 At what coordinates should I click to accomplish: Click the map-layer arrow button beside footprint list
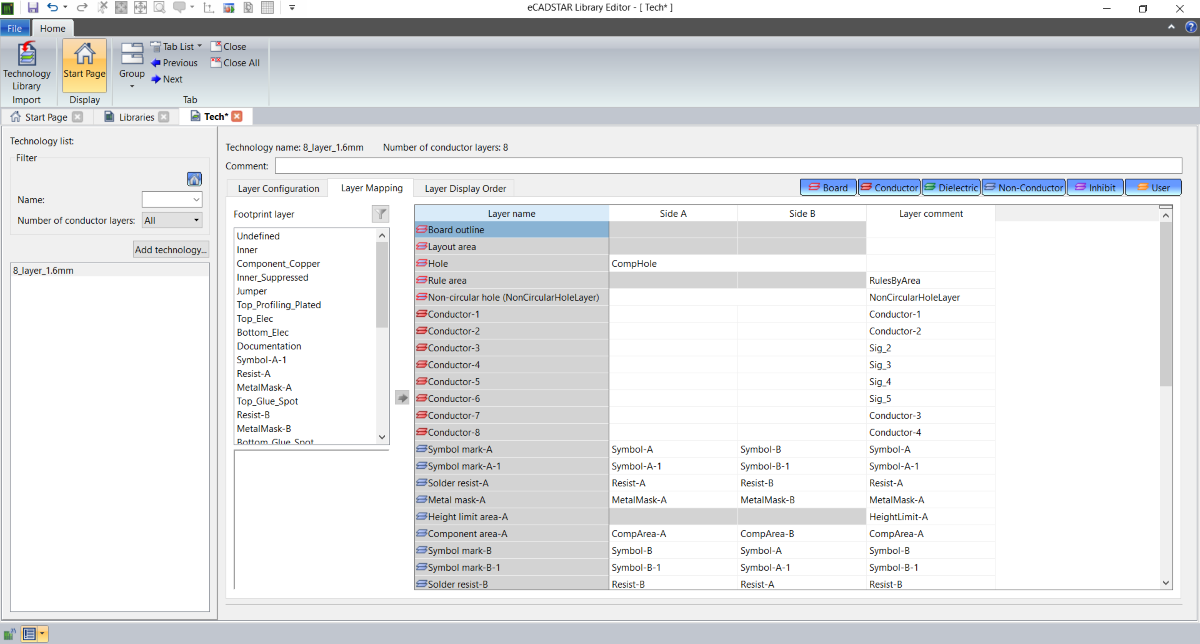tap(402, 398)
